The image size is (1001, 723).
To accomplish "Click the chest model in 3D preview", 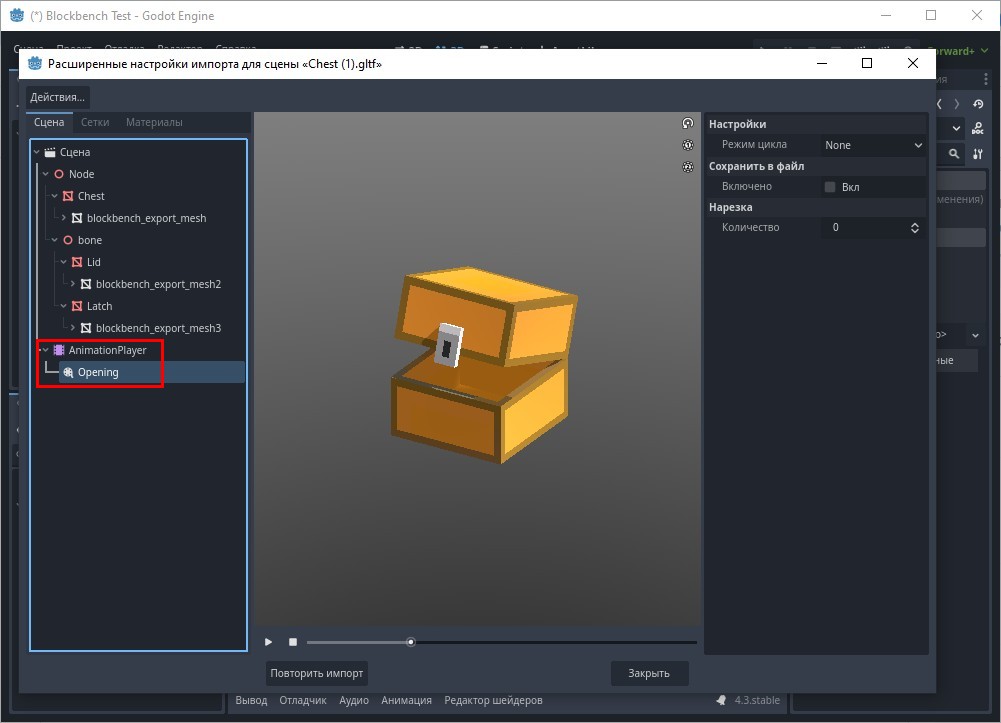I will tap(483, 365).
